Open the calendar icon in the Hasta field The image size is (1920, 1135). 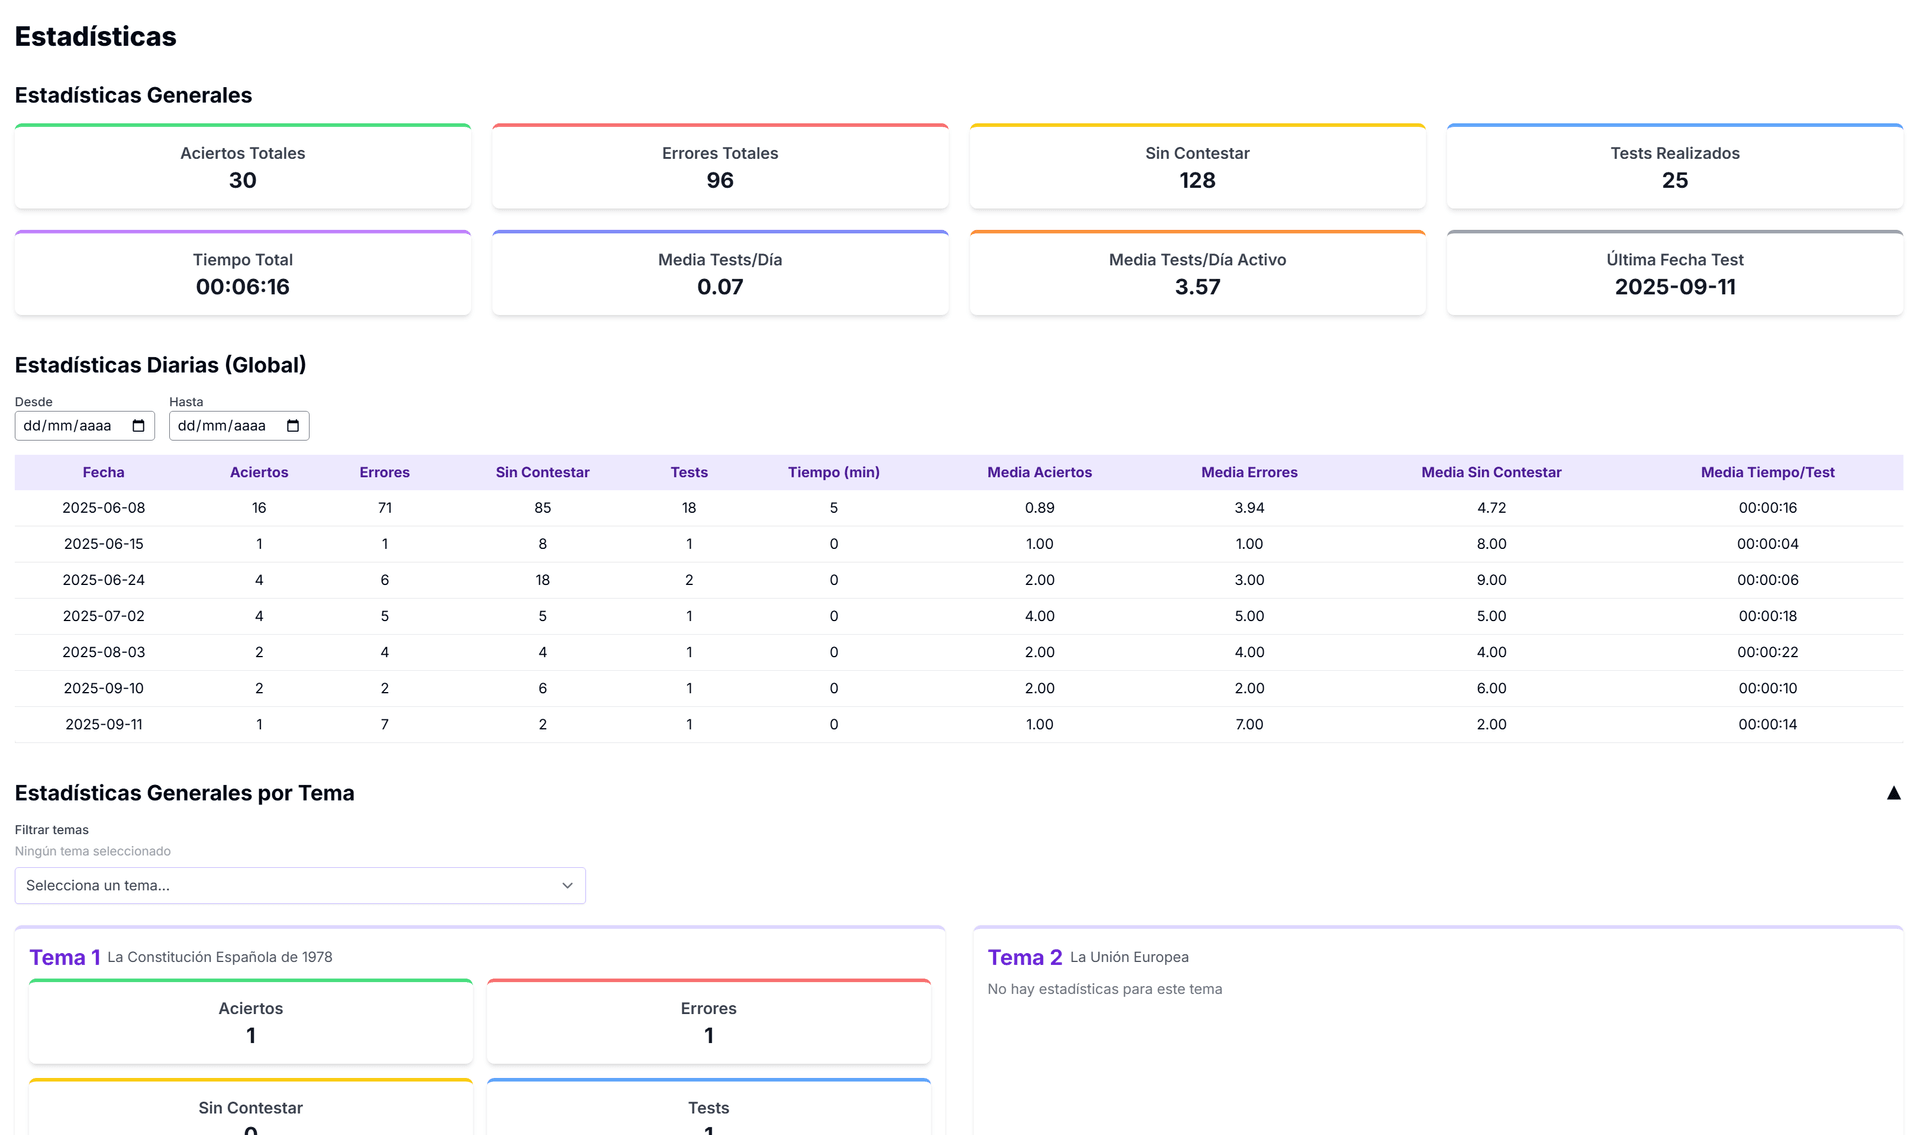tap(294, 425)
